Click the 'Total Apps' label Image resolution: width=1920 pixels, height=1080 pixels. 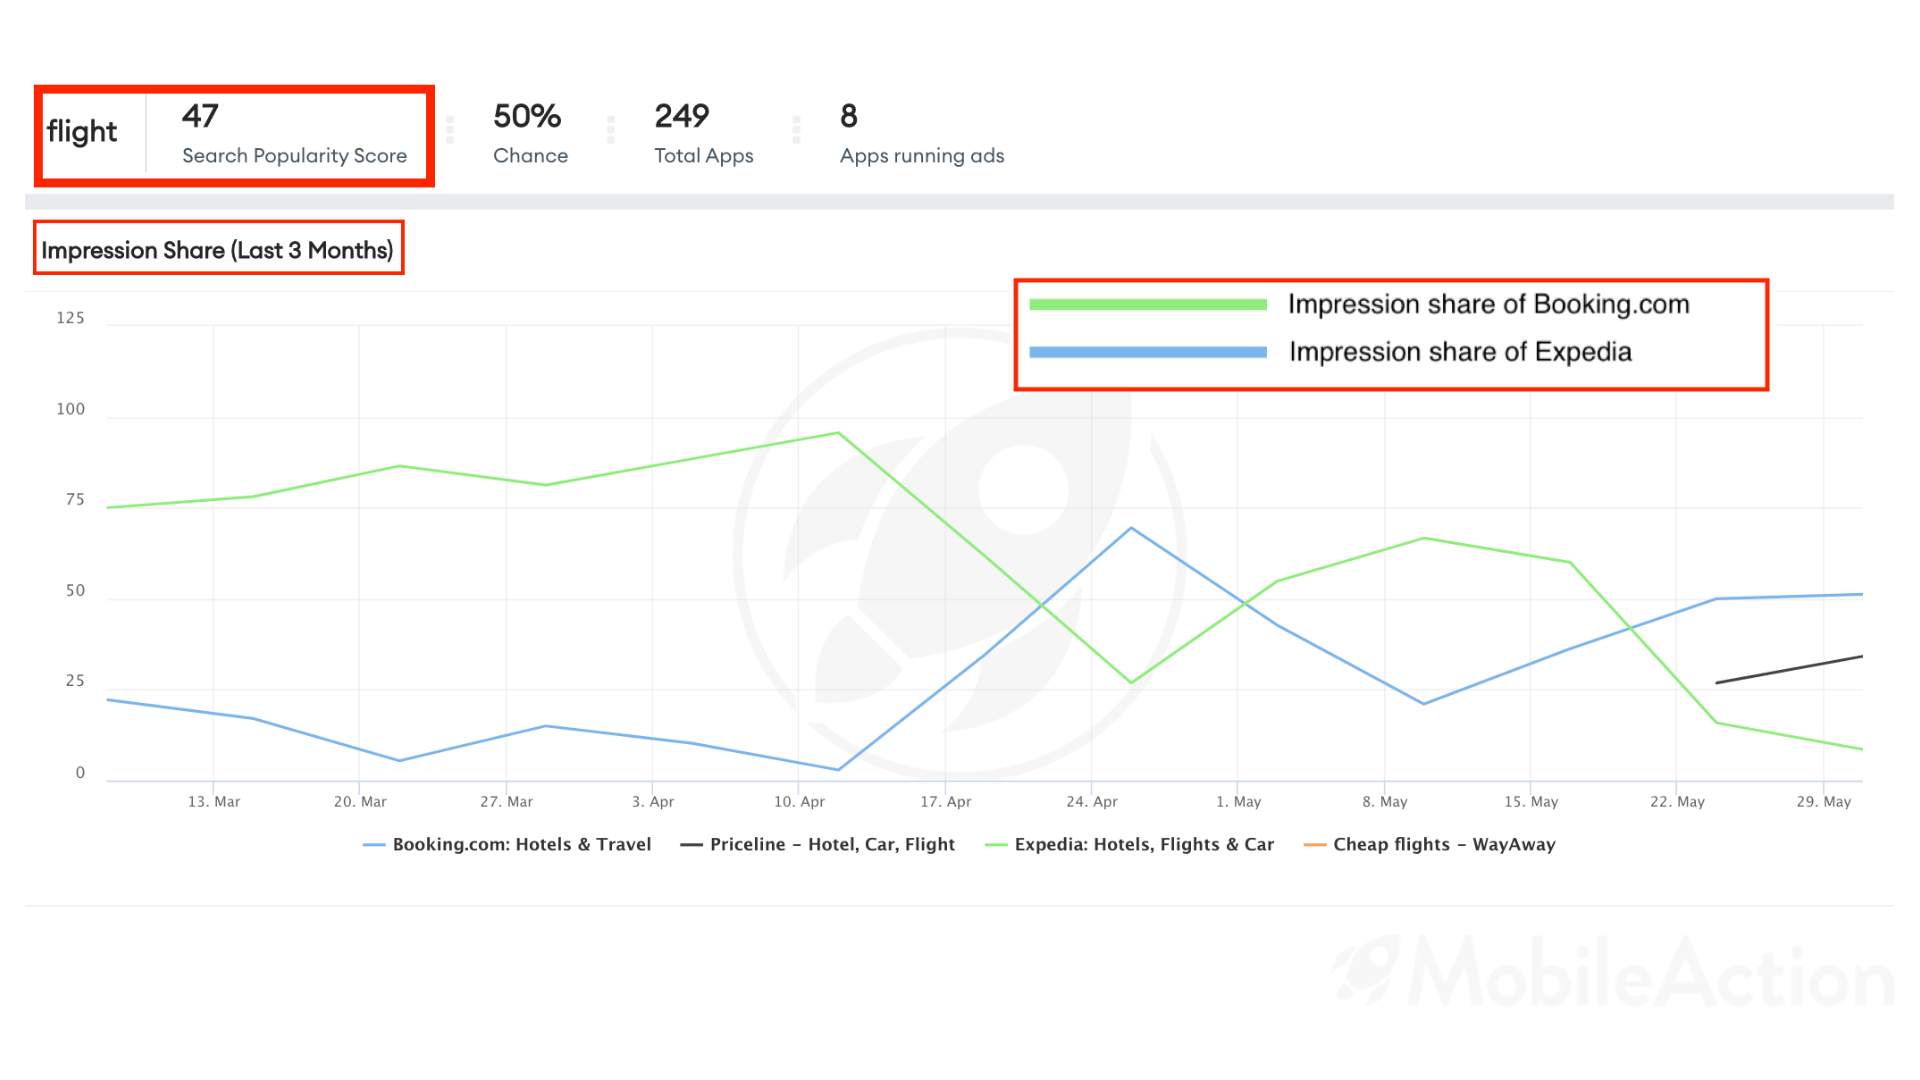pyautogui.click(x=704, y=156)
